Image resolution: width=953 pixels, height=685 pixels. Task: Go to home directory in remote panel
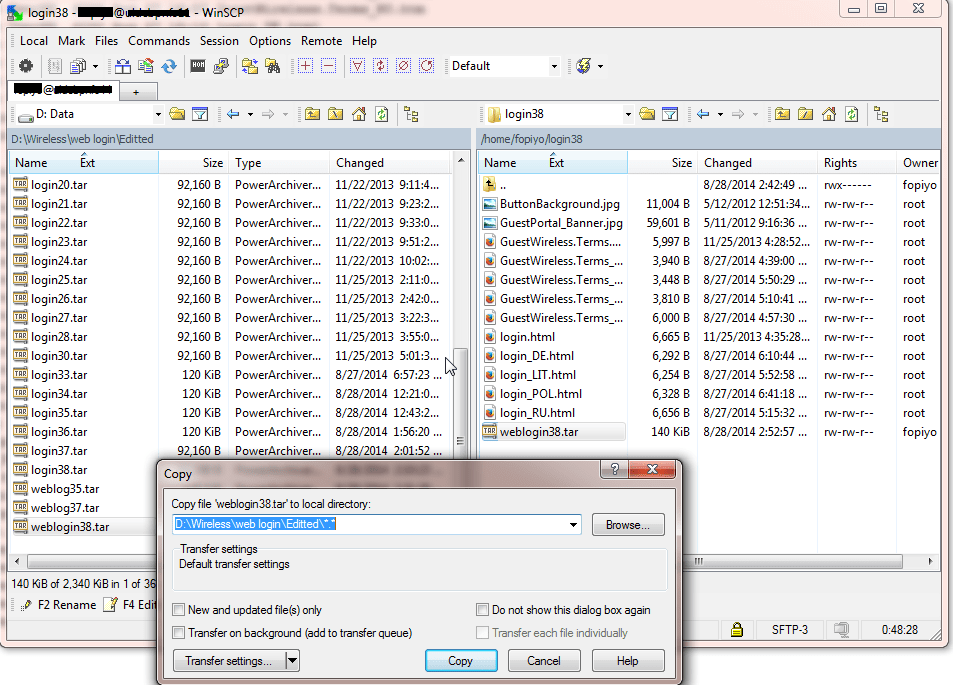click(x=828, y=114)
